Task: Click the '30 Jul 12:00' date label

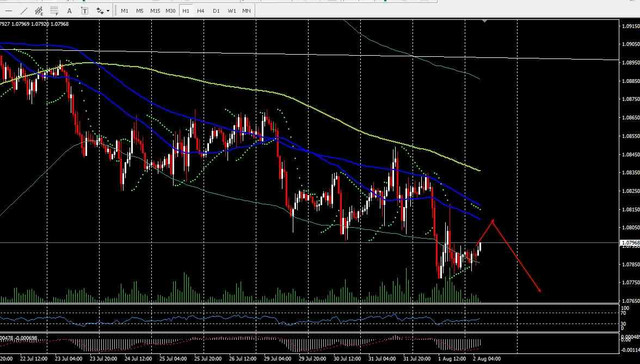Action: [x=347, y=359]
